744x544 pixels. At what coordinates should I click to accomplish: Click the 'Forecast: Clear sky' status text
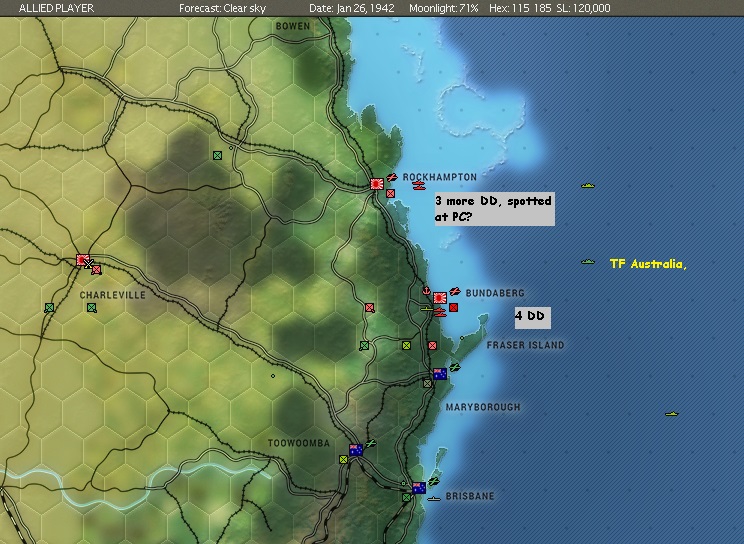pos(223,8)
